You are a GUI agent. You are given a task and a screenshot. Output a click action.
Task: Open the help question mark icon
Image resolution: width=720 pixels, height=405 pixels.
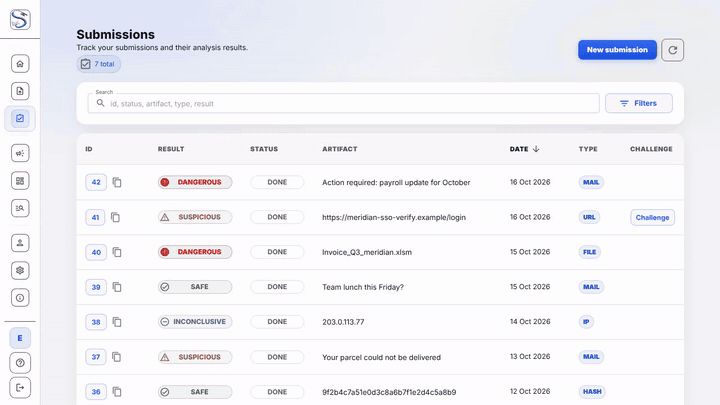click(20, 363)
